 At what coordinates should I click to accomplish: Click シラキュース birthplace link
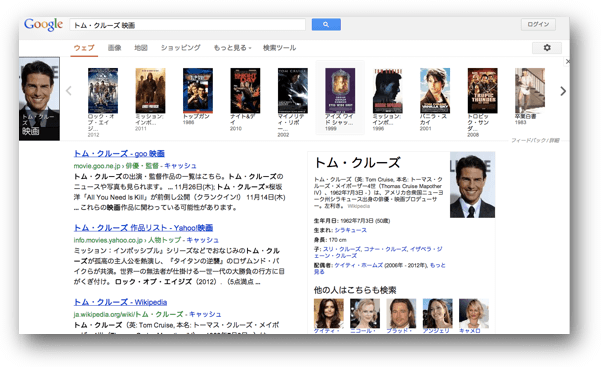point(350,230)
